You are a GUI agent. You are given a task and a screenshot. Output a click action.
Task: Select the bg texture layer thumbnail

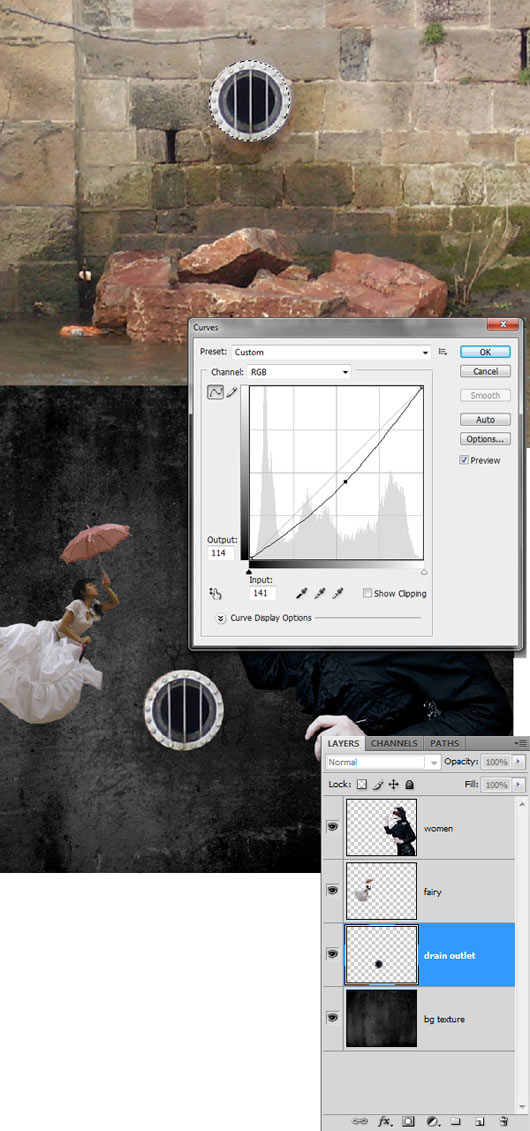point(381,1018)
